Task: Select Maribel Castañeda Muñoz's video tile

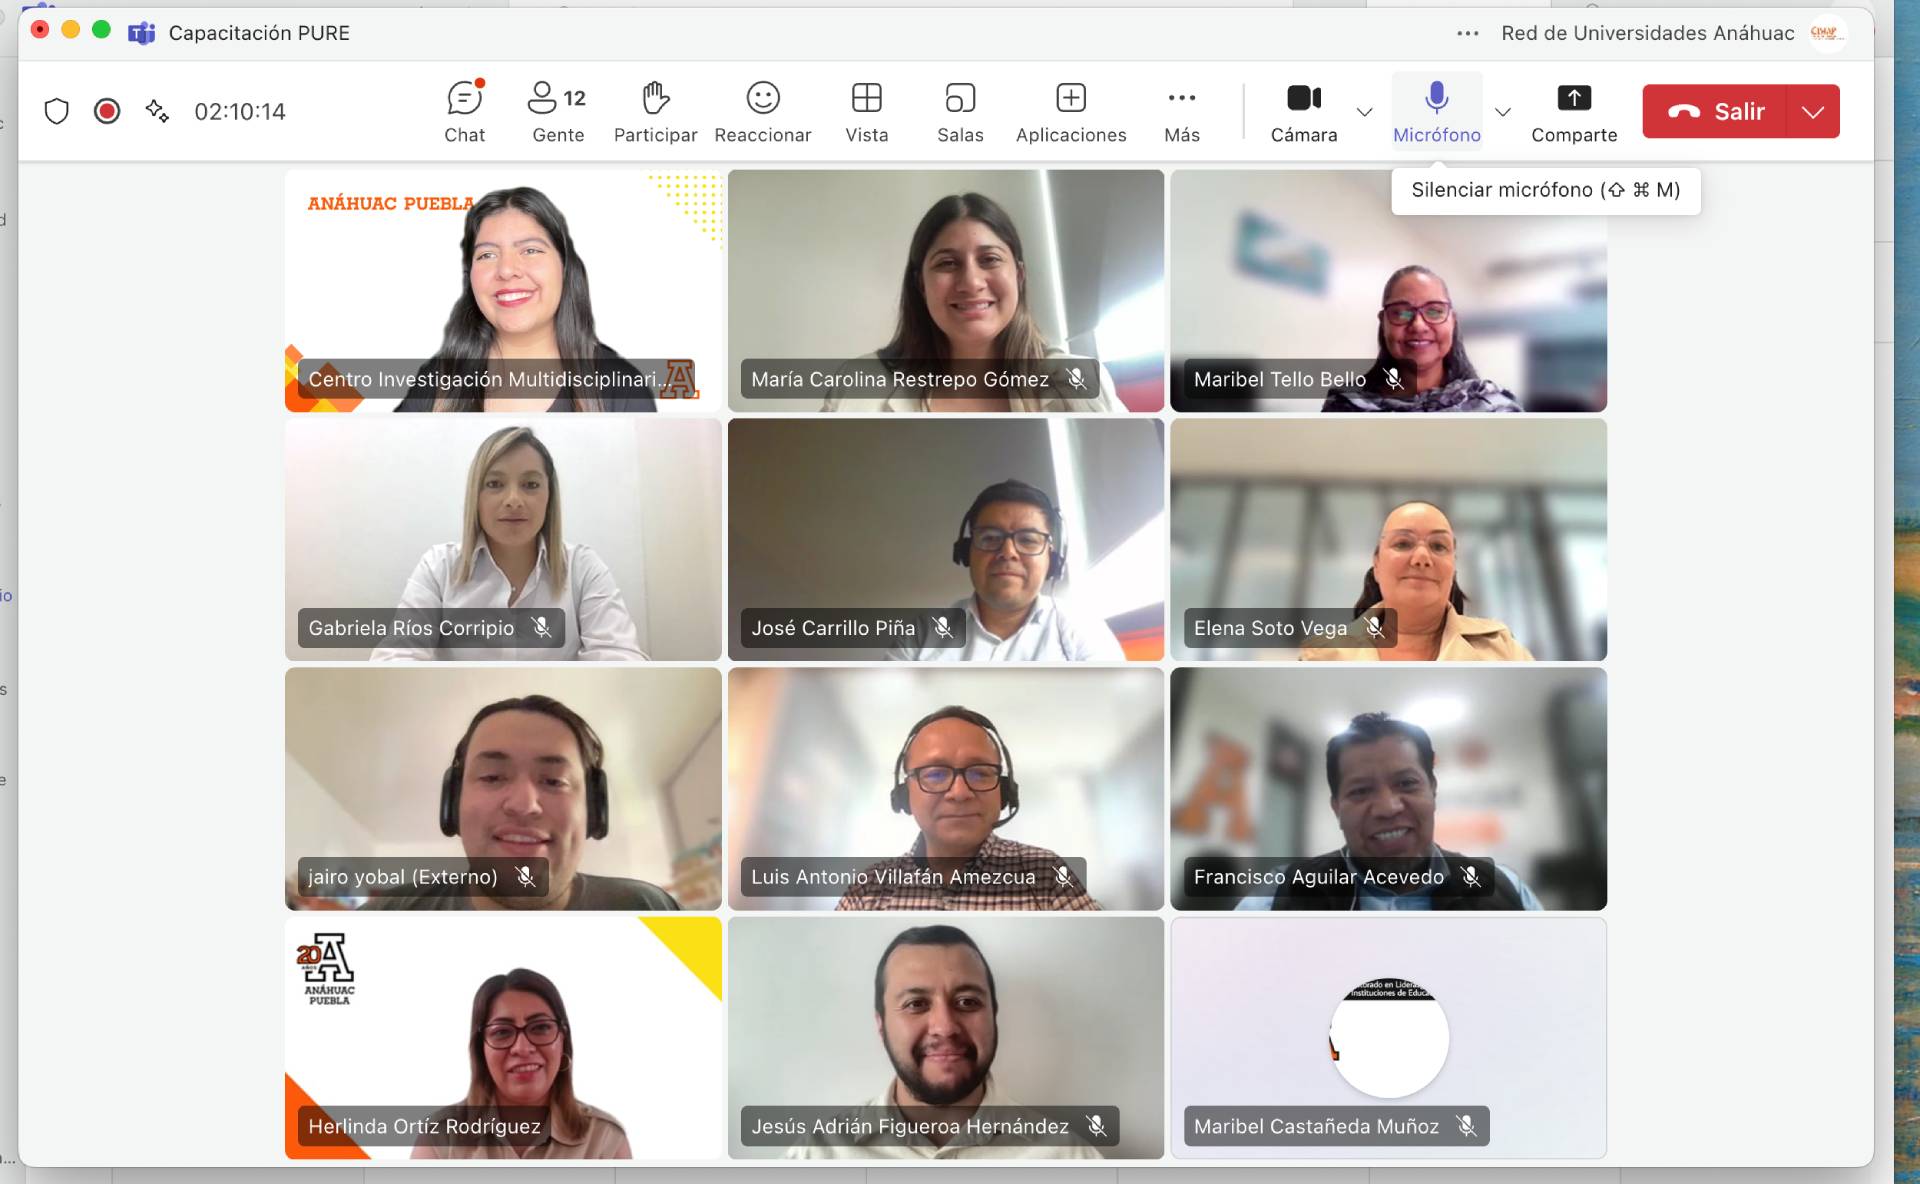Action: 1388,1037
